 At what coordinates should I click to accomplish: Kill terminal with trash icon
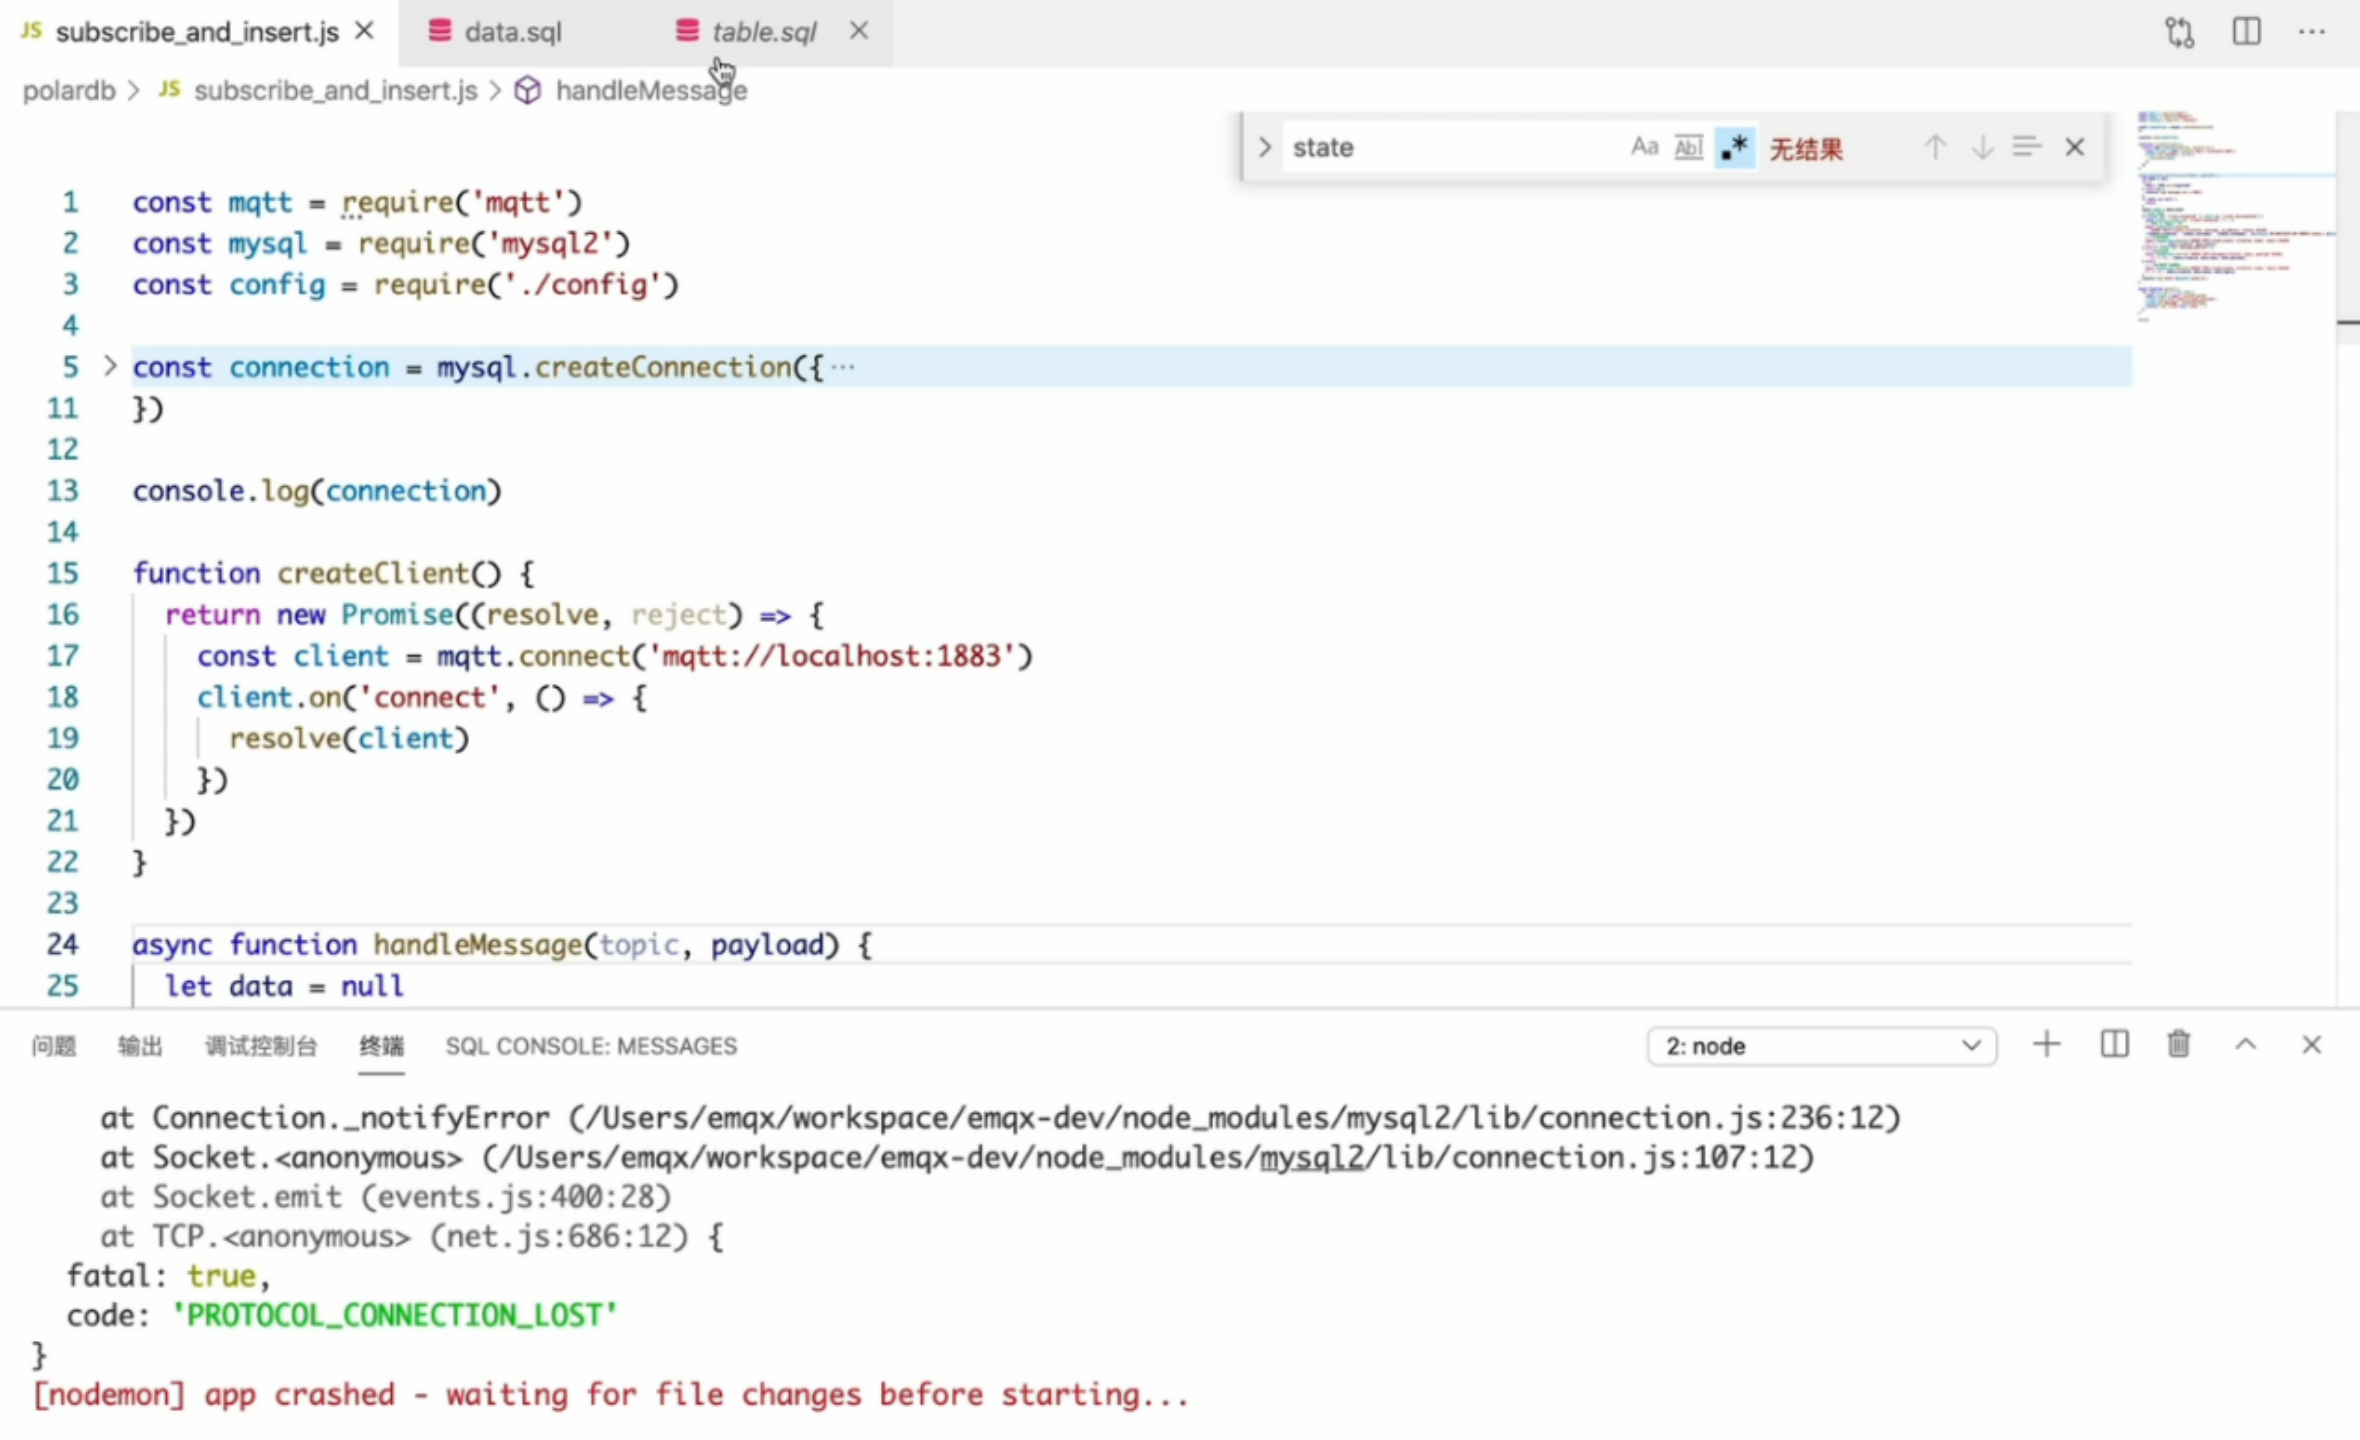(x=2179, y=1045)
